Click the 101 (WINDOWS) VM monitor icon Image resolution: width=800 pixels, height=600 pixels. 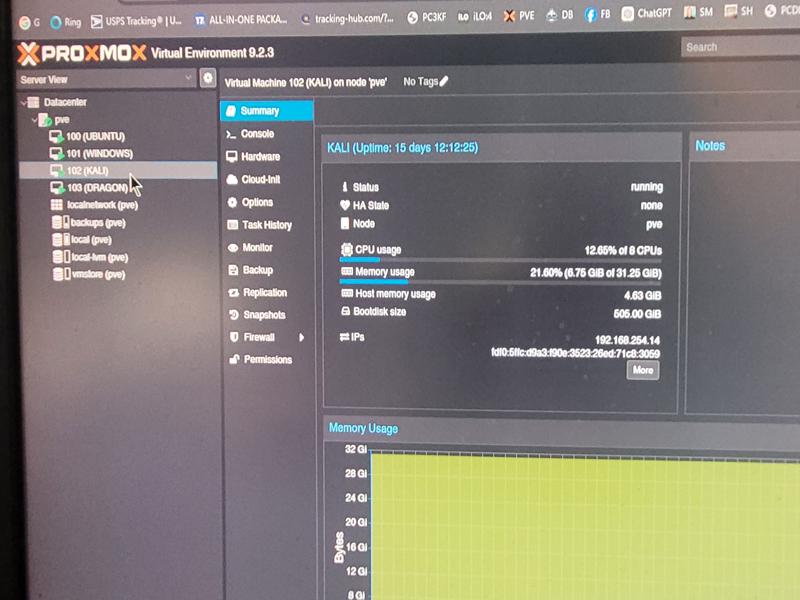pyautogui.click(x=56, y=153)
